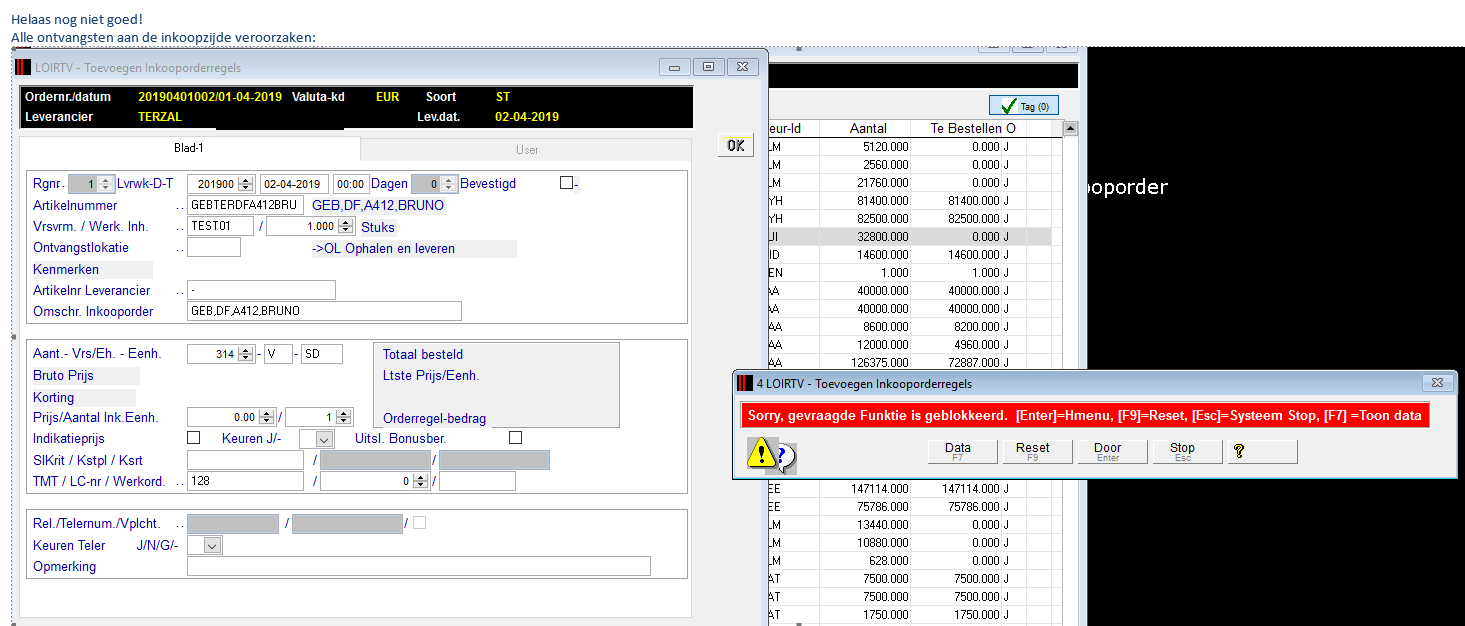1465x626 pixels.
Task: Click the empty Ontvangstlokatie field
Action: (x=214, y=247)
